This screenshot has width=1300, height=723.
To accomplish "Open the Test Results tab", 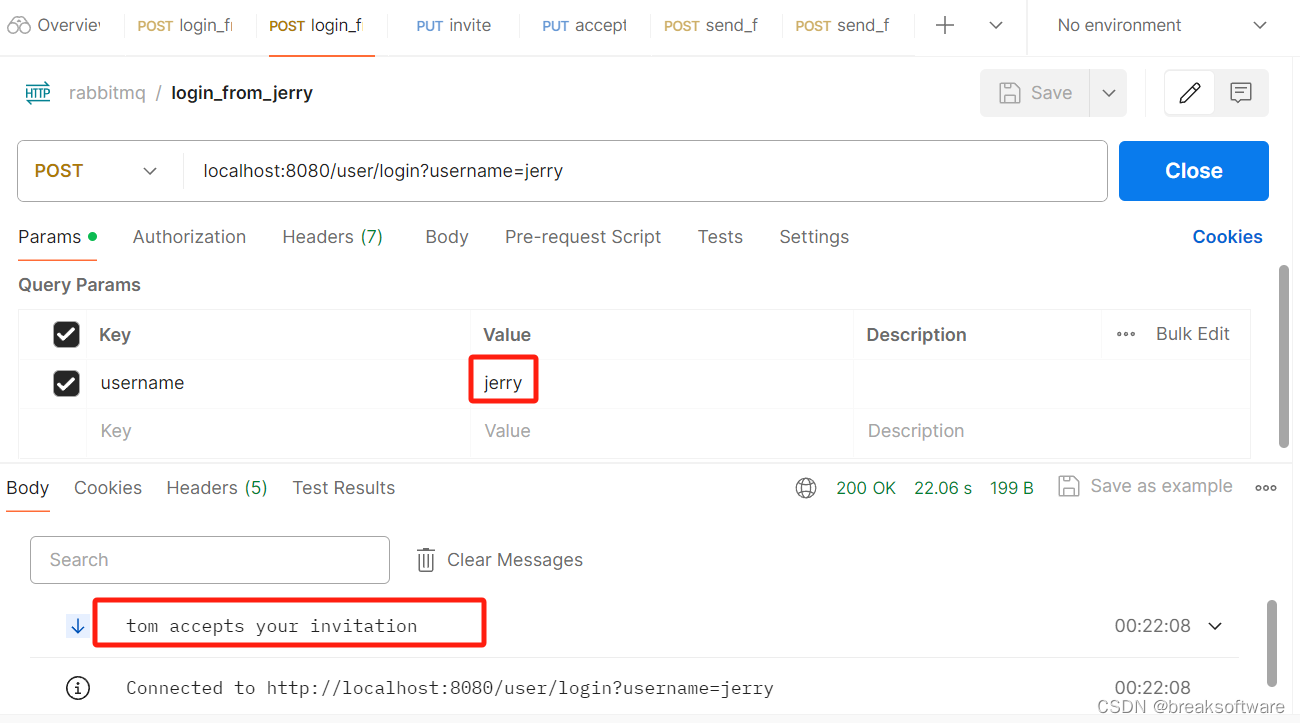I will (344, 488).
